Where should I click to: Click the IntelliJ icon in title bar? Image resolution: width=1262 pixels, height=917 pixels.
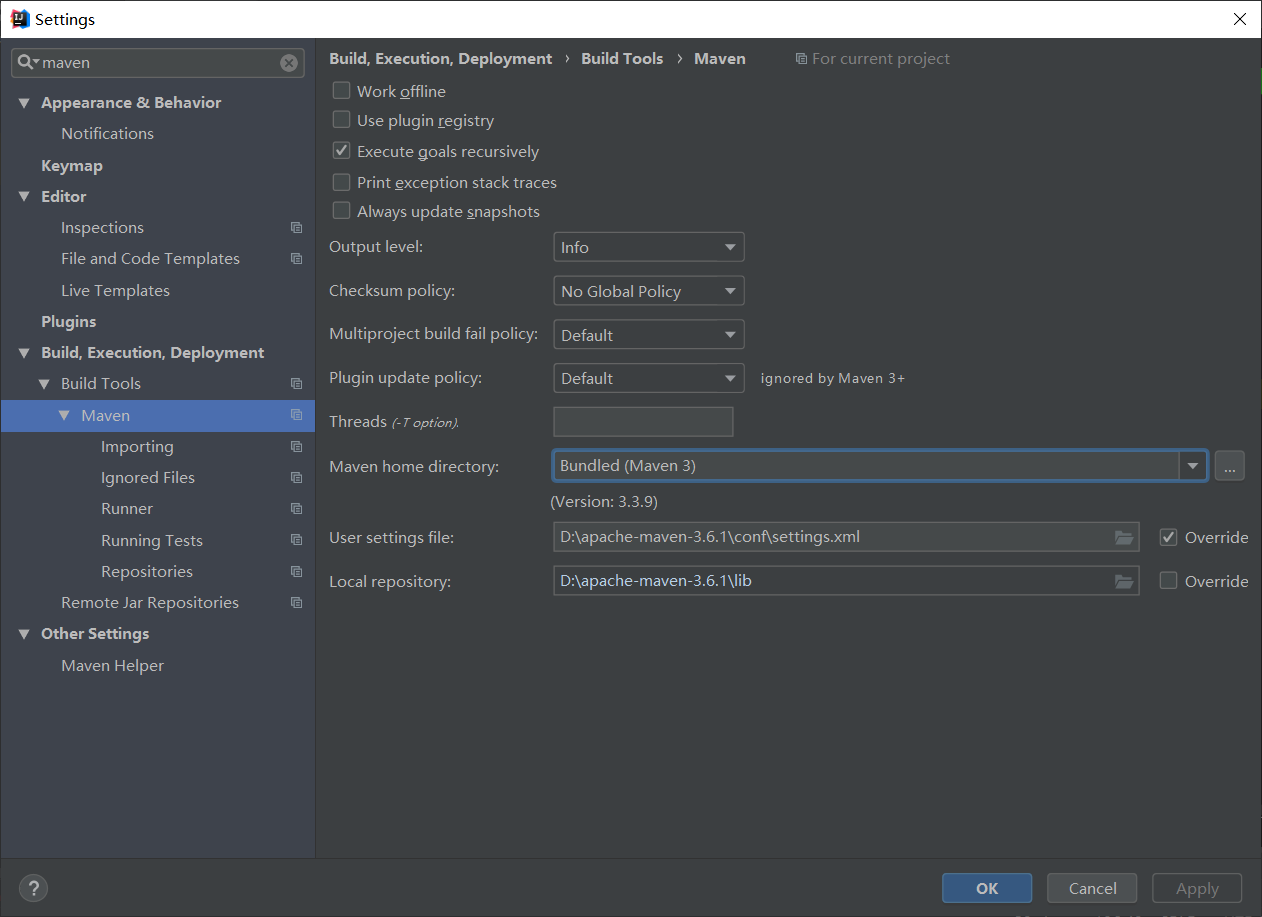click(19, 19)
